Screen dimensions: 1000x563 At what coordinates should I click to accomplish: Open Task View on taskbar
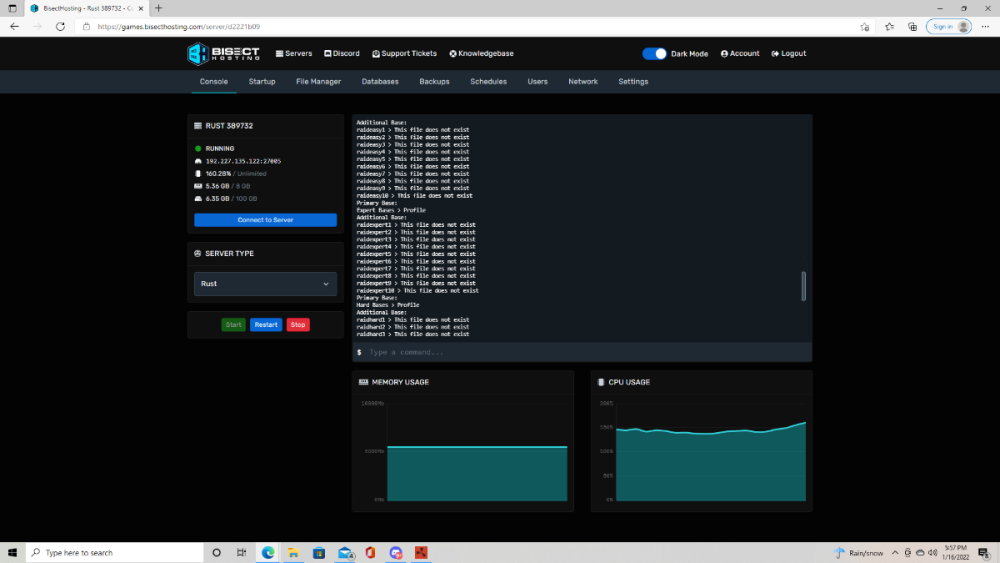[x=242, y=553]
